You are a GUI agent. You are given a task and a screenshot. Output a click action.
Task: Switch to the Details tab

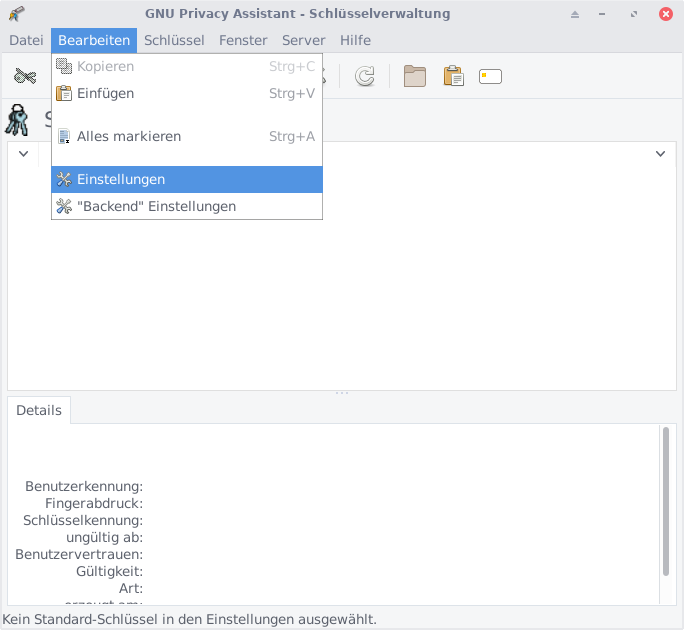(39, 410)
